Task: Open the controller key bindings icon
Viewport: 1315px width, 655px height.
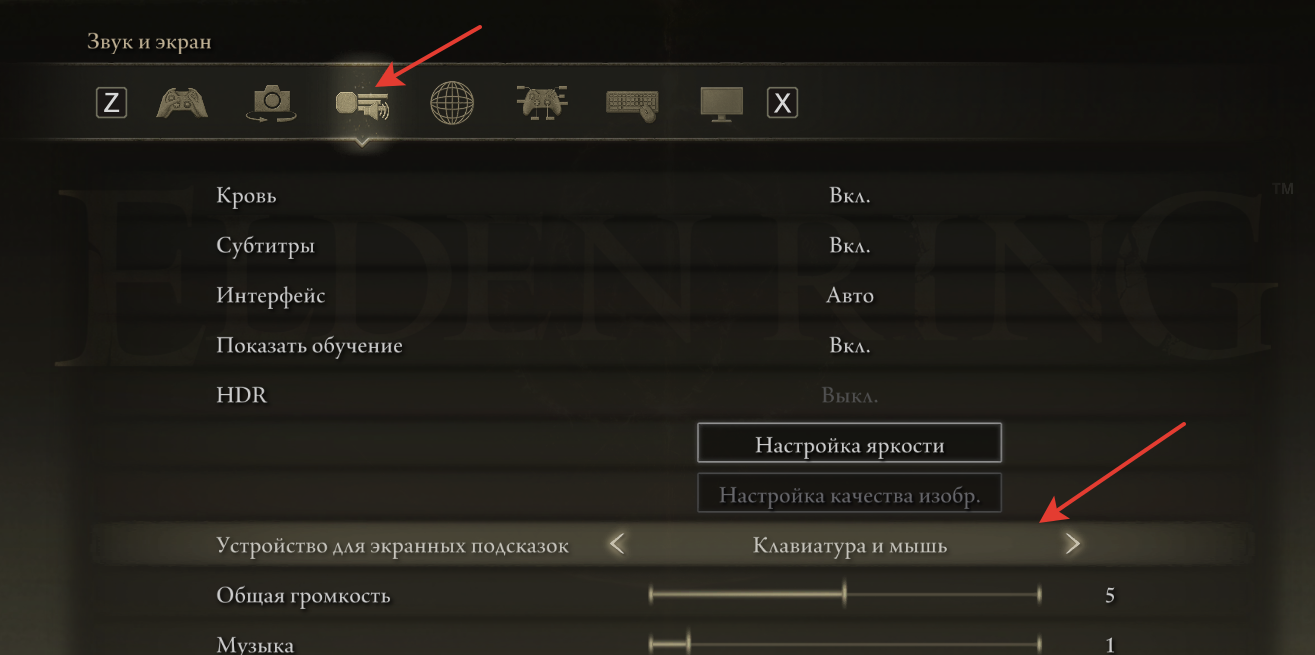Action: [541, 103]
